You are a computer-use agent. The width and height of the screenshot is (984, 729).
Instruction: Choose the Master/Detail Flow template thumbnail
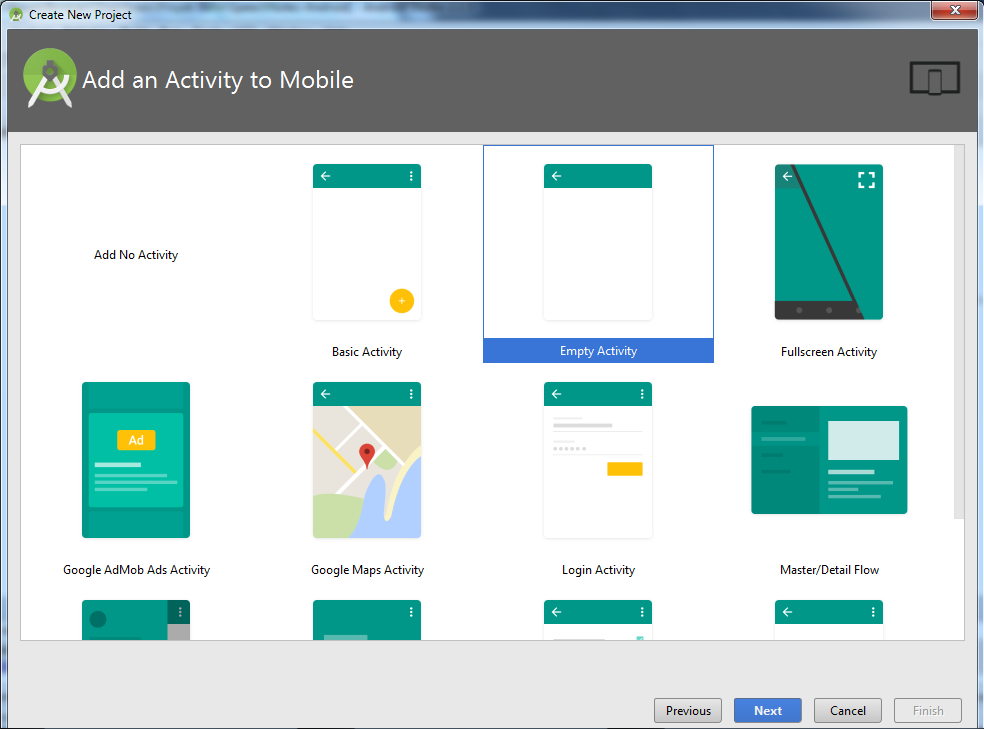pyautogui.click(x=829, y=460)
